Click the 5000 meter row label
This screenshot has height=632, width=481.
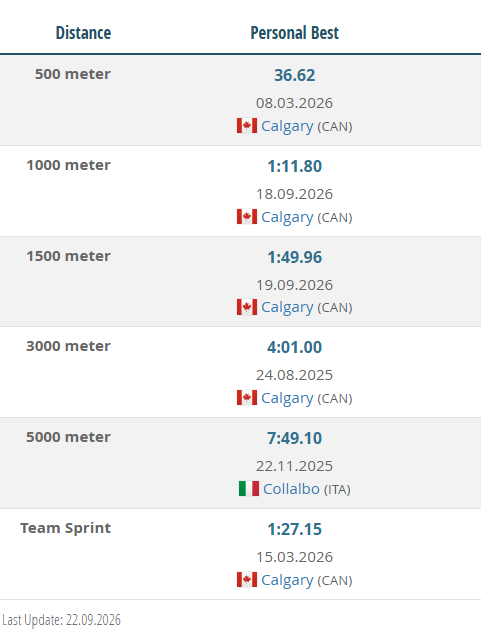pos(69,437)
